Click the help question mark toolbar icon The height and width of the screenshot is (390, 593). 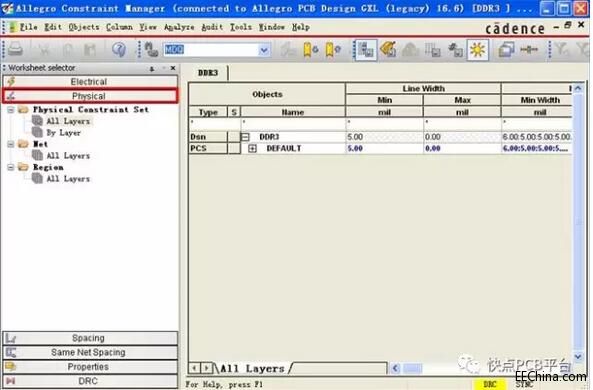[x=119, y=50]
